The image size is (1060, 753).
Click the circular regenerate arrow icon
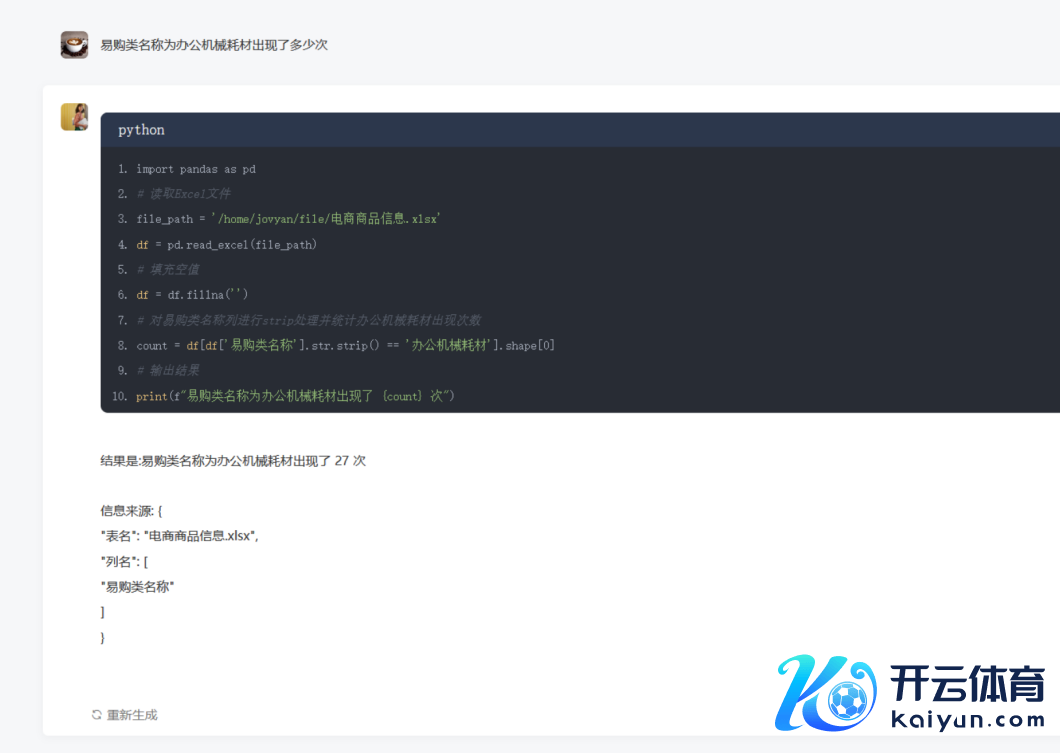(97, 715)
